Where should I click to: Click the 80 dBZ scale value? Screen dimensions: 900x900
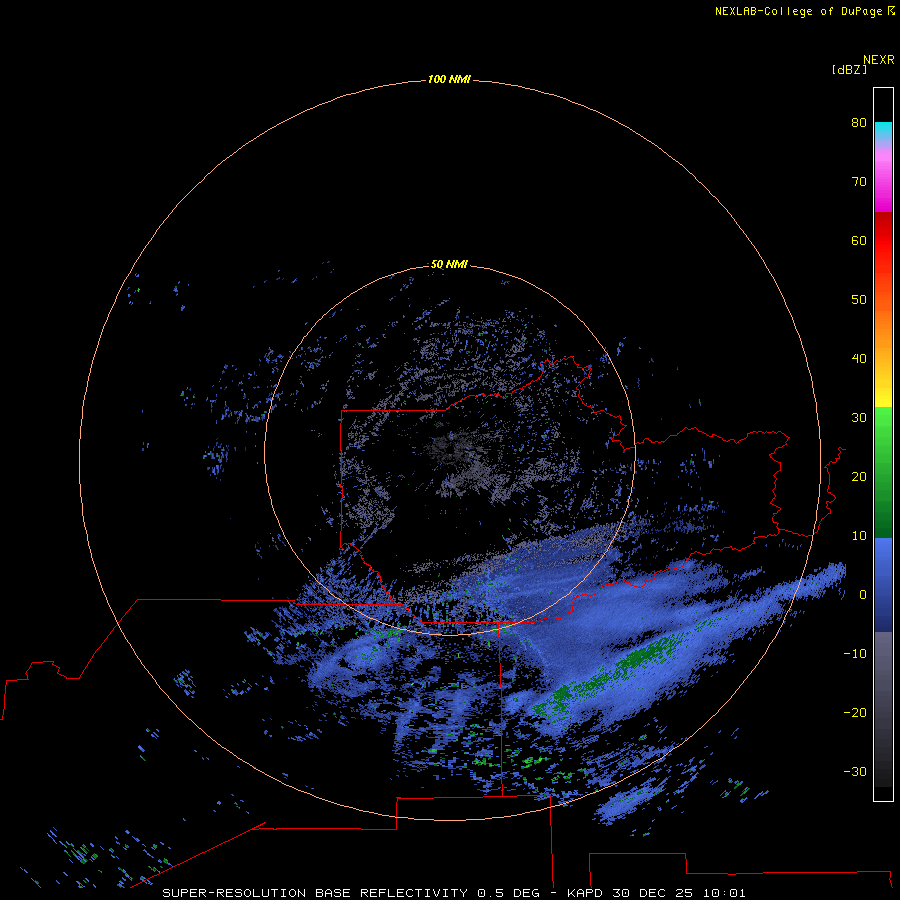859,122
